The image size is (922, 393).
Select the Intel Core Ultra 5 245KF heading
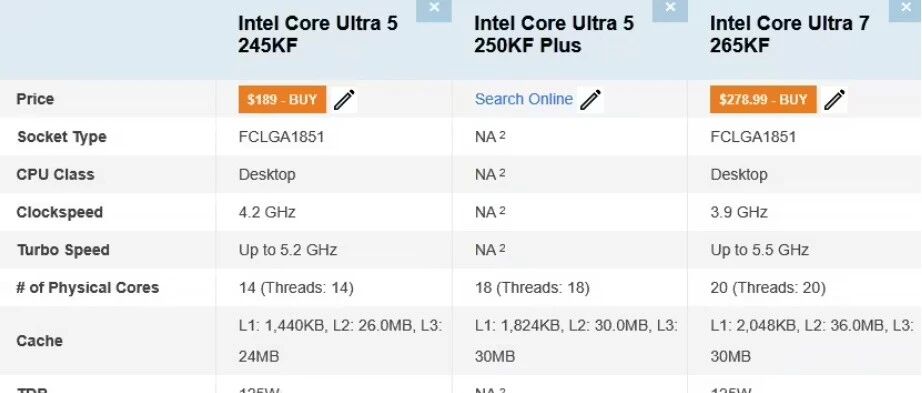[318, 34]
